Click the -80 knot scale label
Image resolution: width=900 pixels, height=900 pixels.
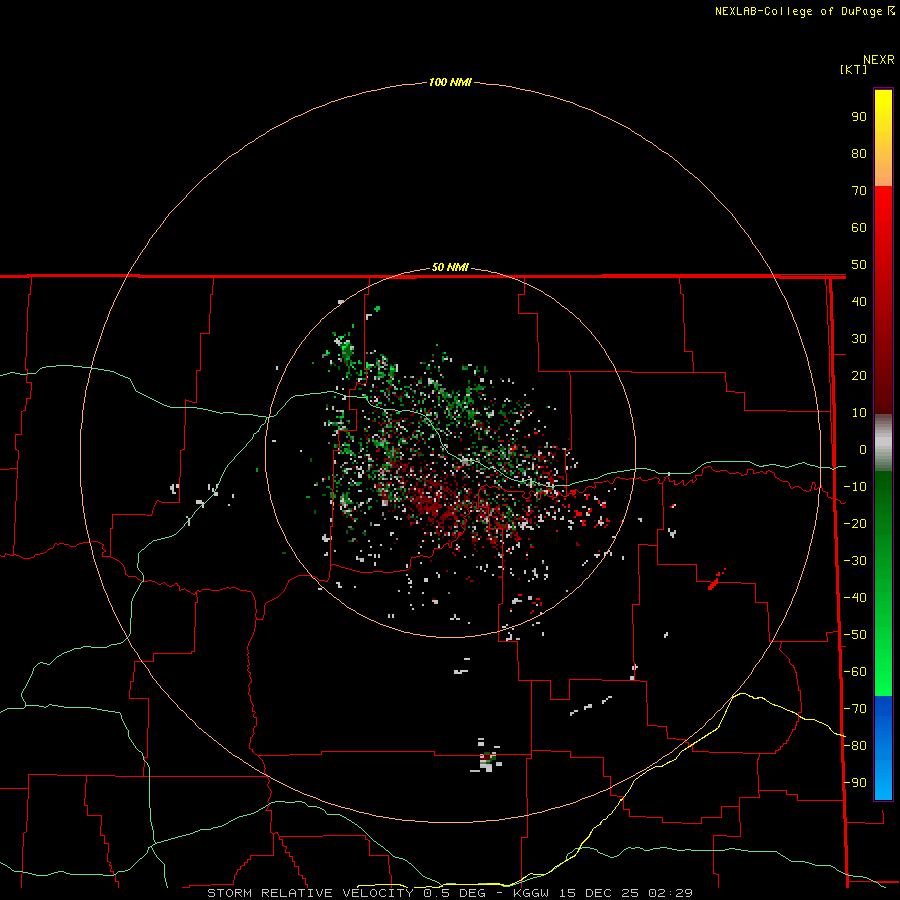click(855, 746)
